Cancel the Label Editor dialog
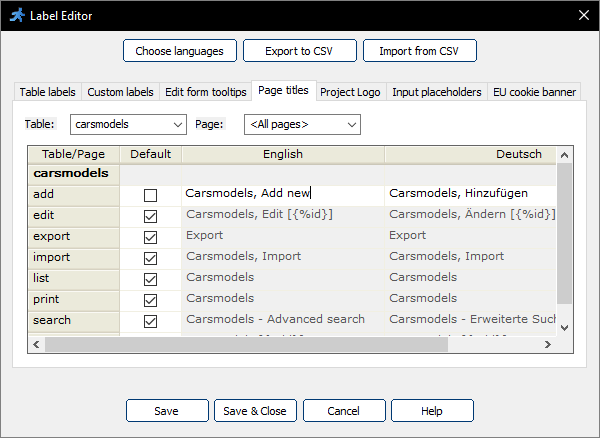 [344, 410]
